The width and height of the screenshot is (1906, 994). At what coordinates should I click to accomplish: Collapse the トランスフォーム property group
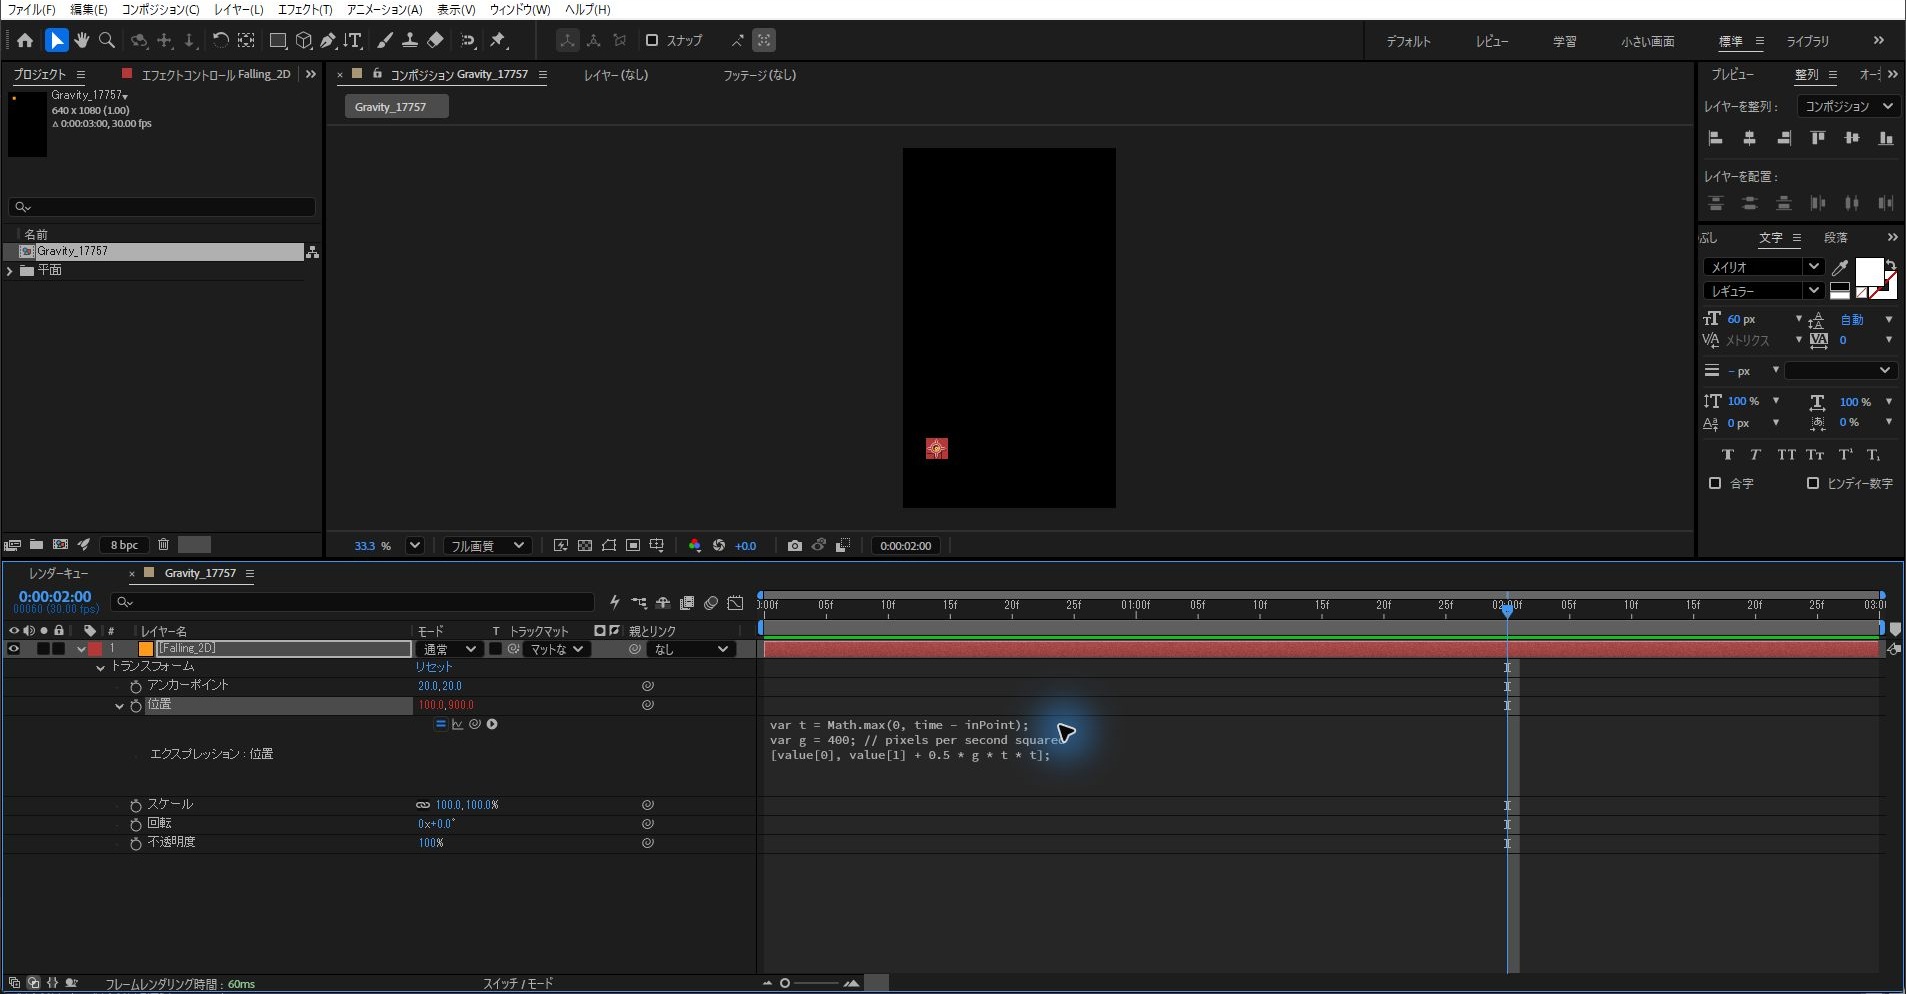tap(100, 667)
